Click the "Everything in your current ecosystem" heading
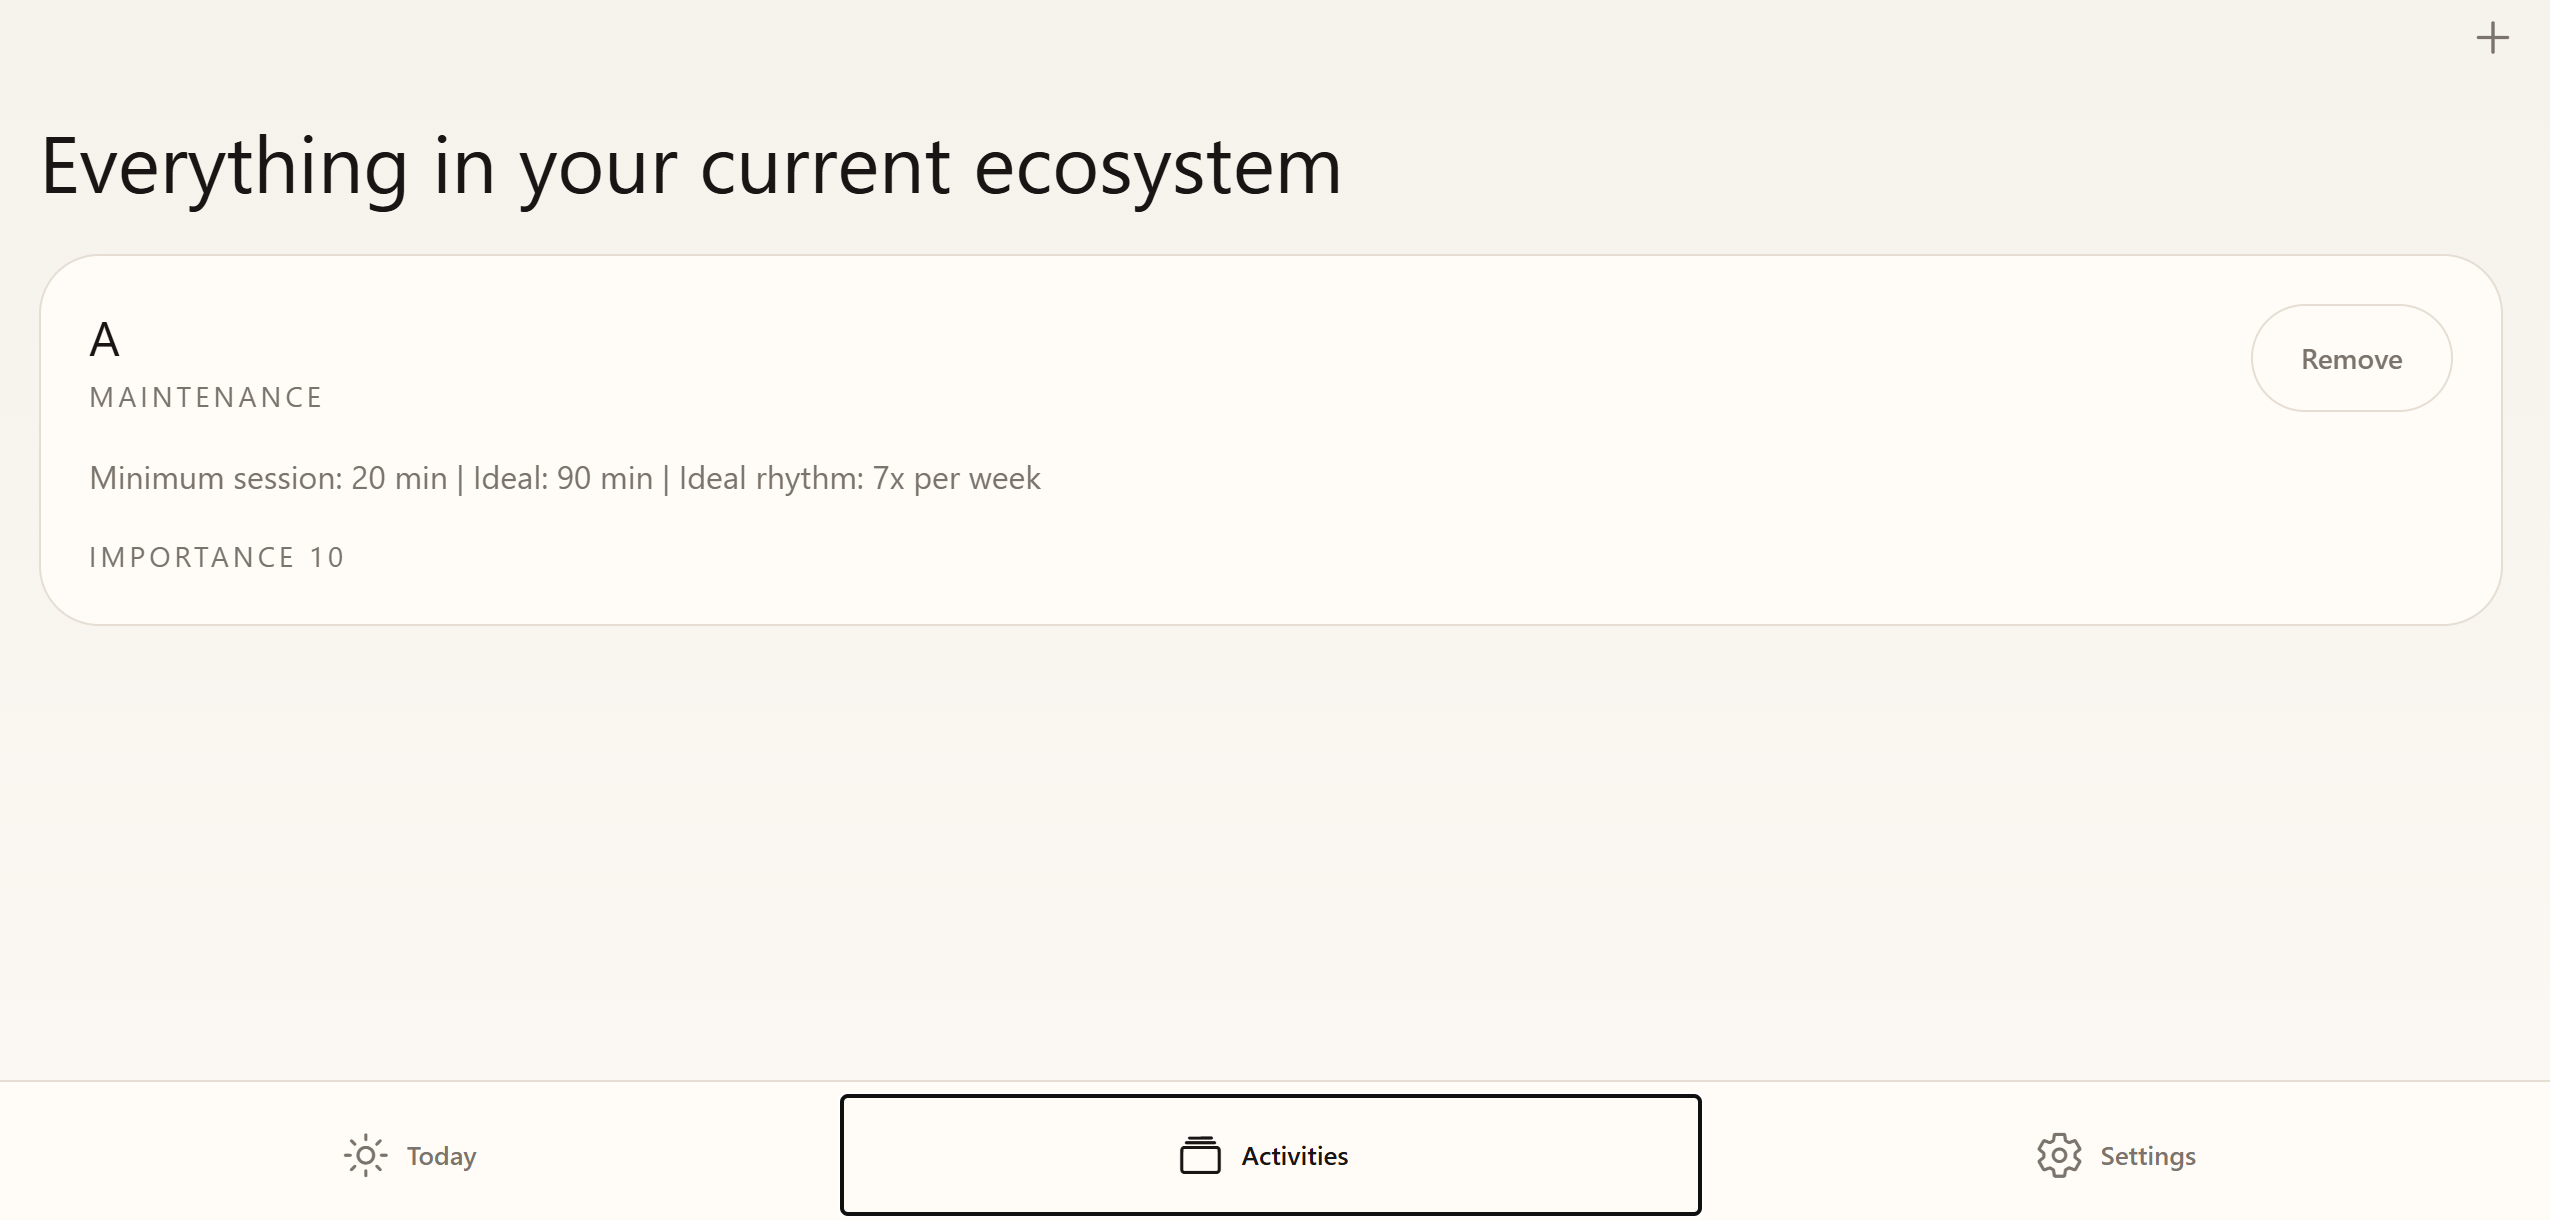This screenshot has width=2550, height=1220. click(x=691, y=168)
